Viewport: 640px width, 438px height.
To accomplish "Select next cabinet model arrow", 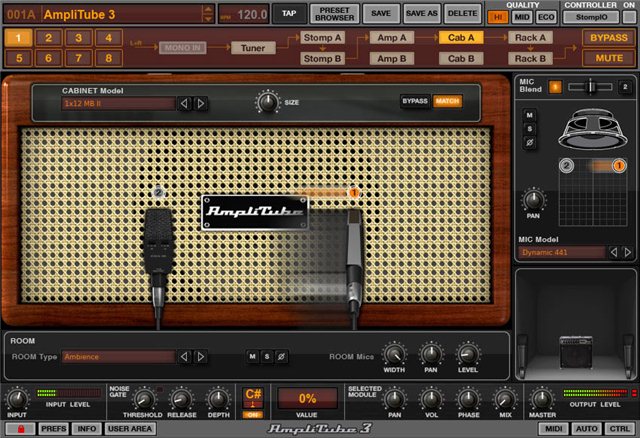I will coord(200,104).
